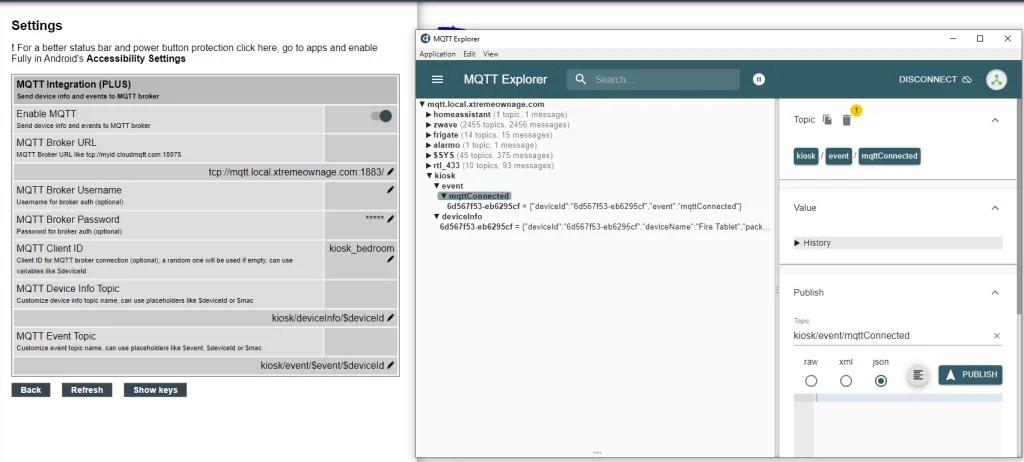Click the Back button in Settings
This screenshot has height=462, width=1024.
pos(31,390)
